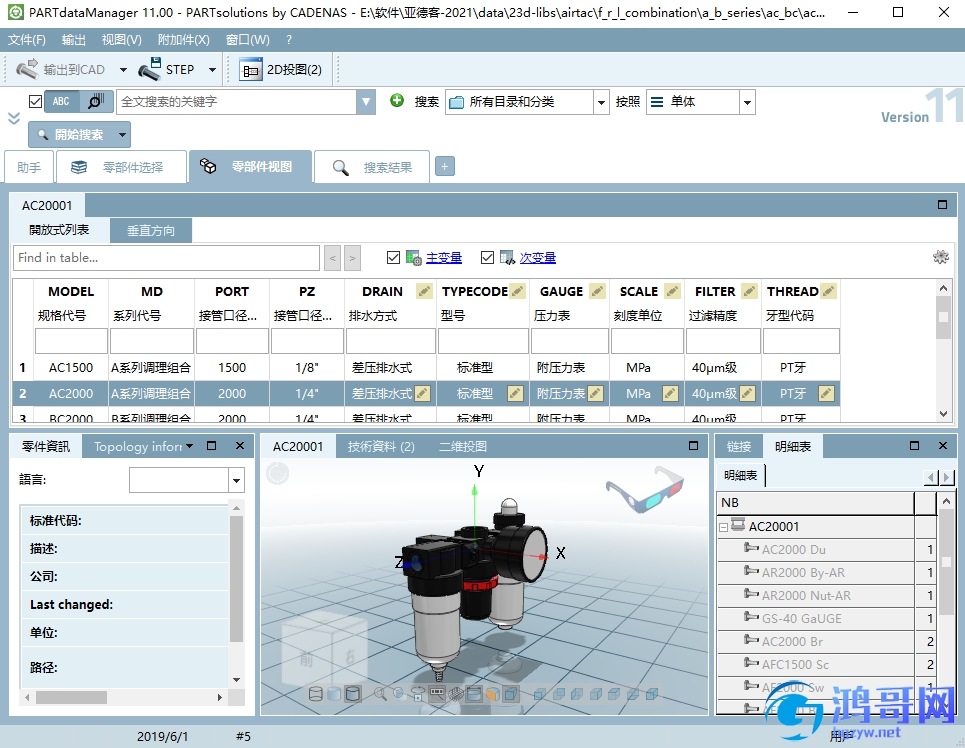This screenshot has height=748, width=965.
Task: Maximize the AC20001 table panel
Action: (942, 205)
